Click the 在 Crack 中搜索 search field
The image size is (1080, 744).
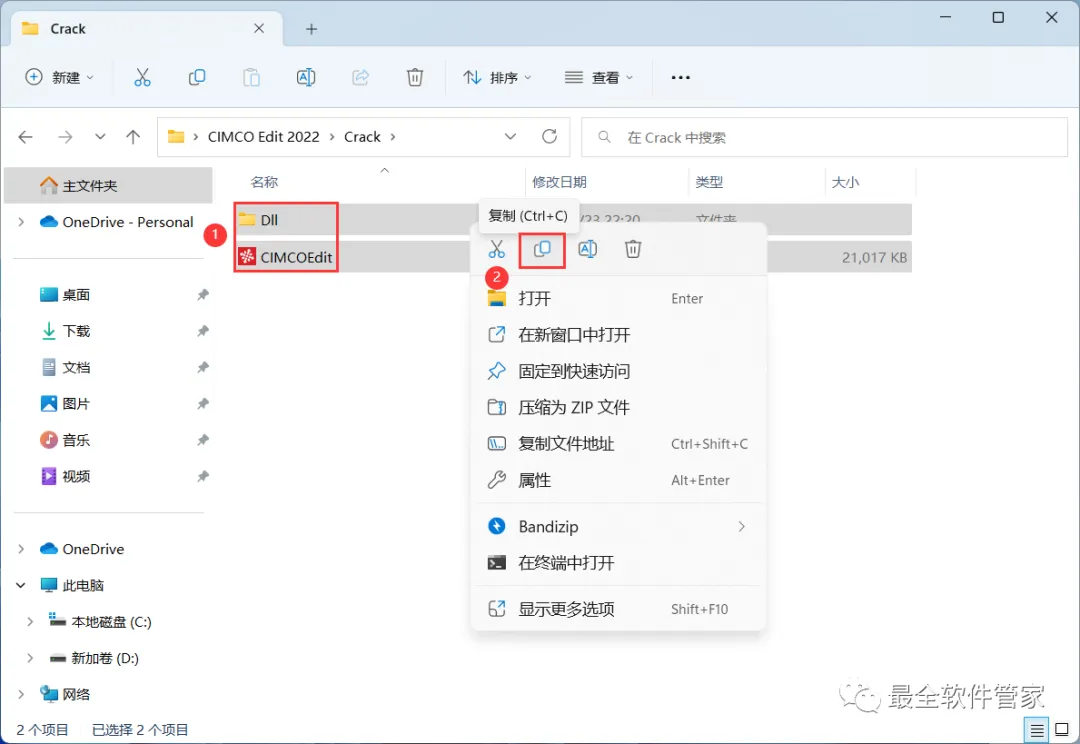pos(824,137)
